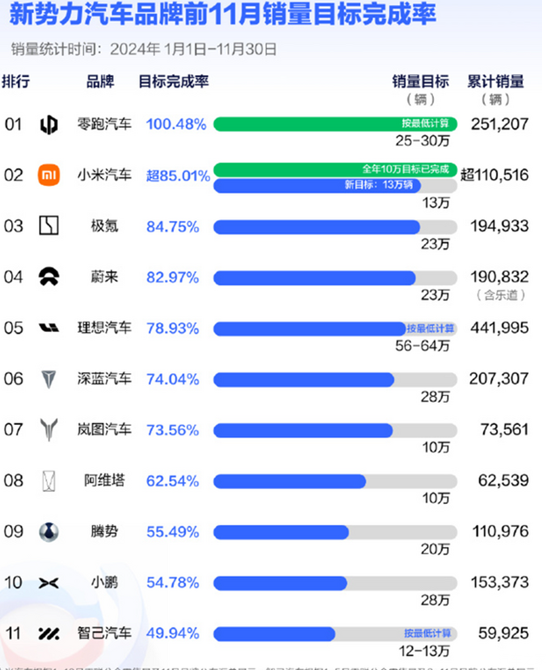This screenshot has height=670, width=551.
Task: Click the progress bar for 蔚来
Action: coord(335,278)
